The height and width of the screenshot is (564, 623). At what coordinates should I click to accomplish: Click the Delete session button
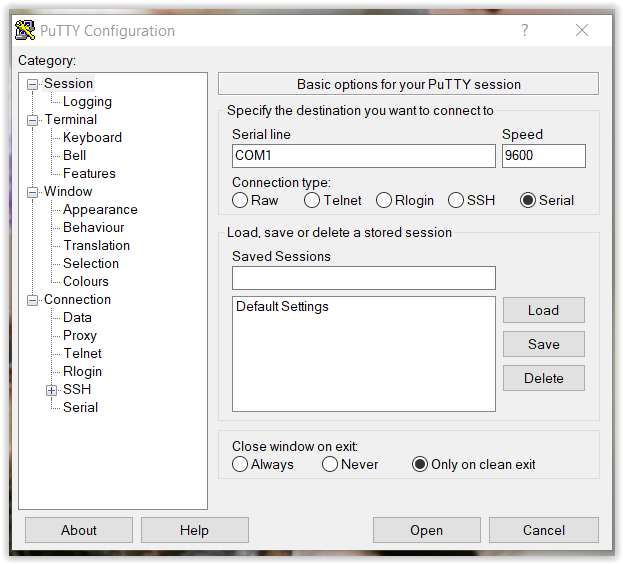544,378
